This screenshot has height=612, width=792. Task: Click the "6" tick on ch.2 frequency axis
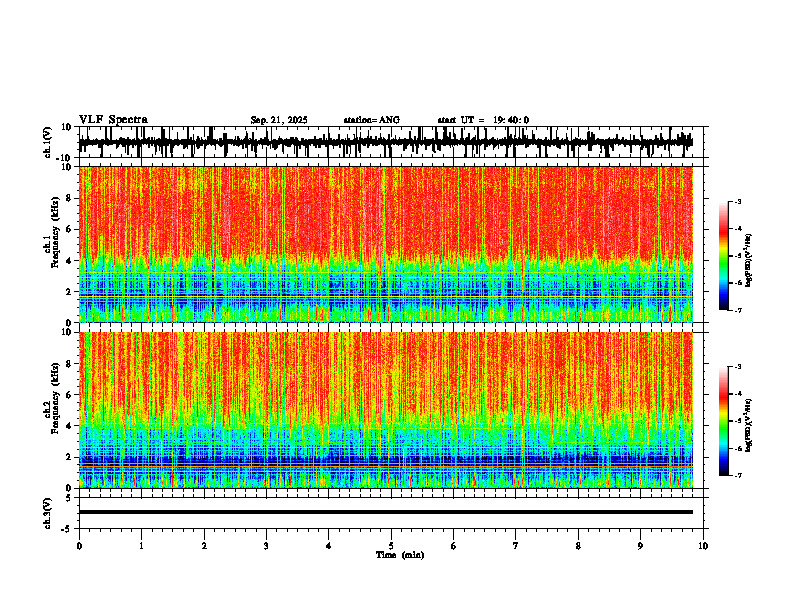click(70, 395)
